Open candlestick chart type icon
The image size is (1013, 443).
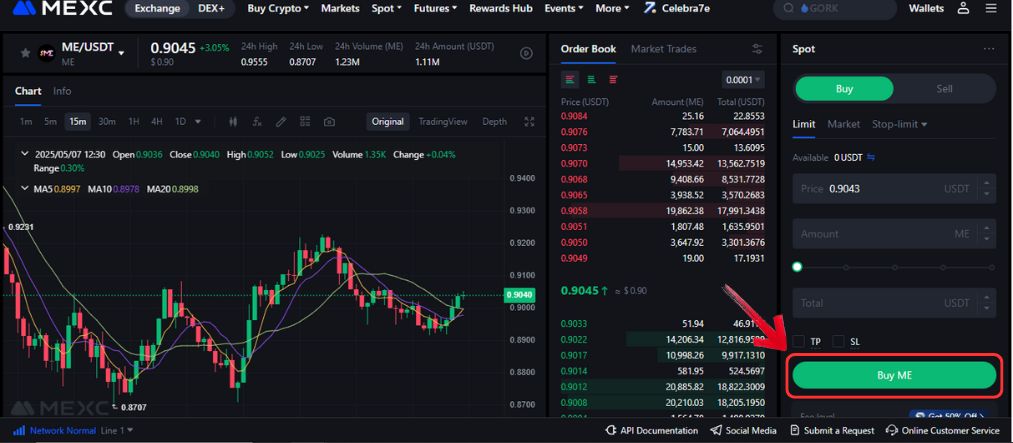coord(233,121)
